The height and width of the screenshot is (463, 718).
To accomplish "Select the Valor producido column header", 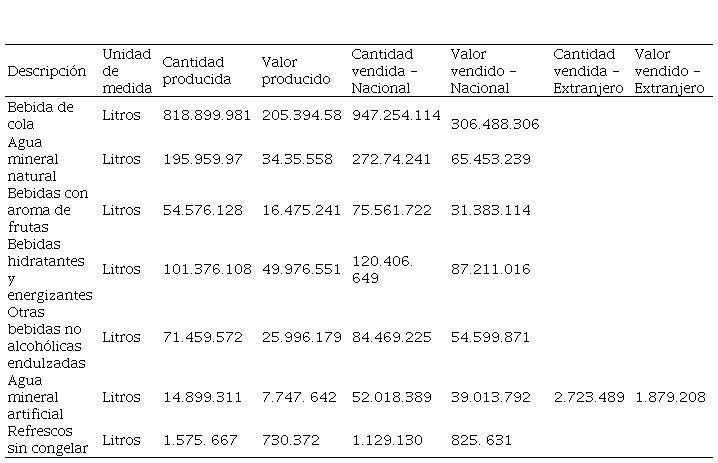I will pos(296,71).
